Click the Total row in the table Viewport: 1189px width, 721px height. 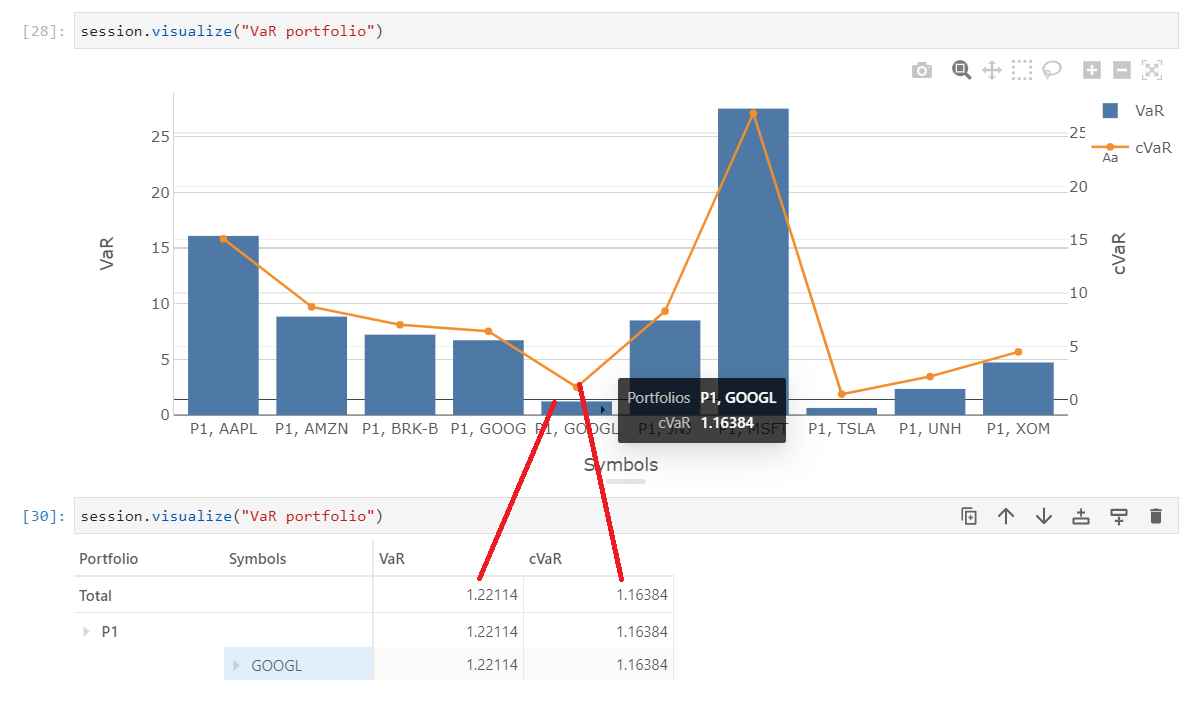(95, 594)
